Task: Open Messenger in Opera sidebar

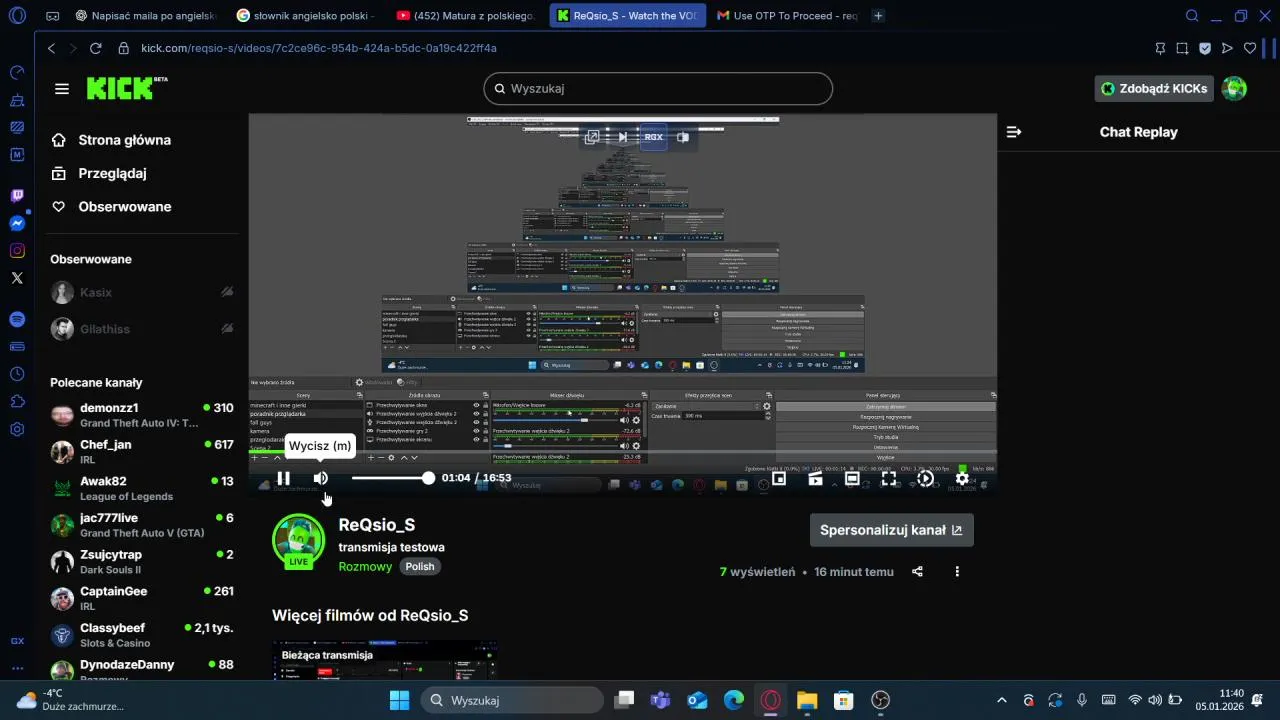Action: click(x=17, y=224)
